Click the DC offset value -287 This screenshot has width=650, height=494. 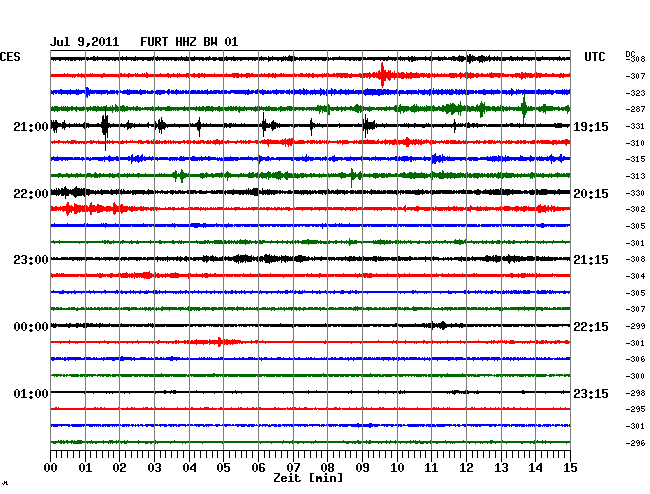tap(635, 109)
